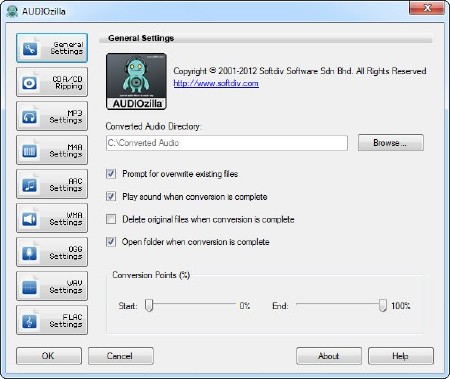450x379 pixels.
Task: Click the Start conversion point slider handle
Action: pos(149,305)
